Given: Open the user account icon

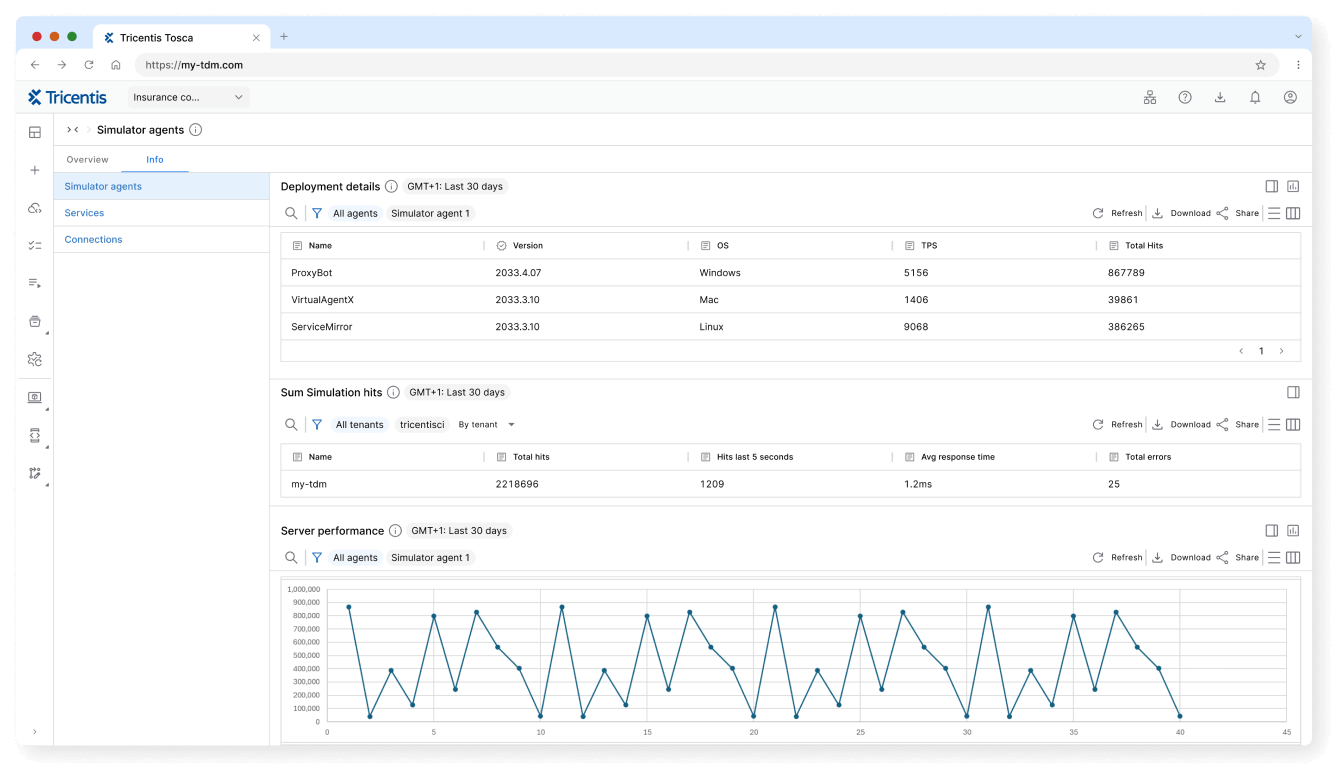Looking at the screenshot, I should click(1290, 97).
